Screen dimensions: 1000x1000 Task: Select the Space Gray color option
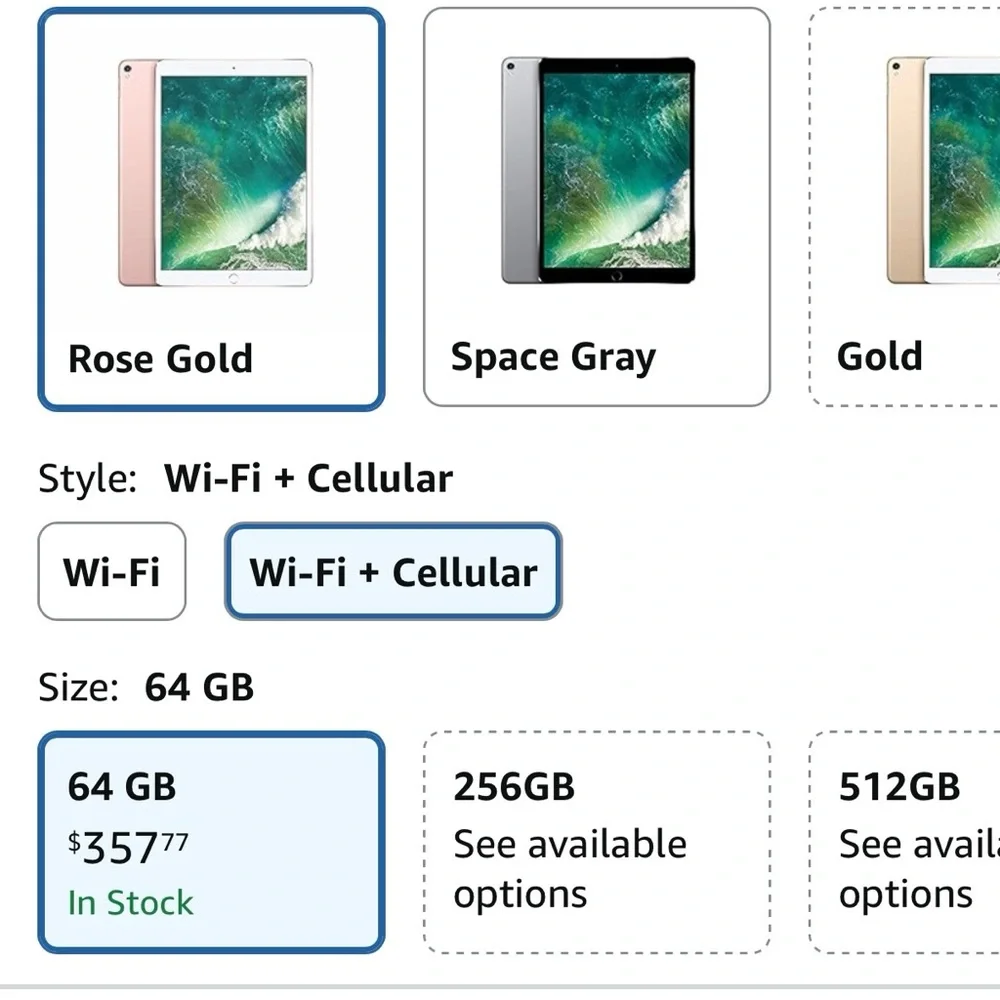point(595,205)
